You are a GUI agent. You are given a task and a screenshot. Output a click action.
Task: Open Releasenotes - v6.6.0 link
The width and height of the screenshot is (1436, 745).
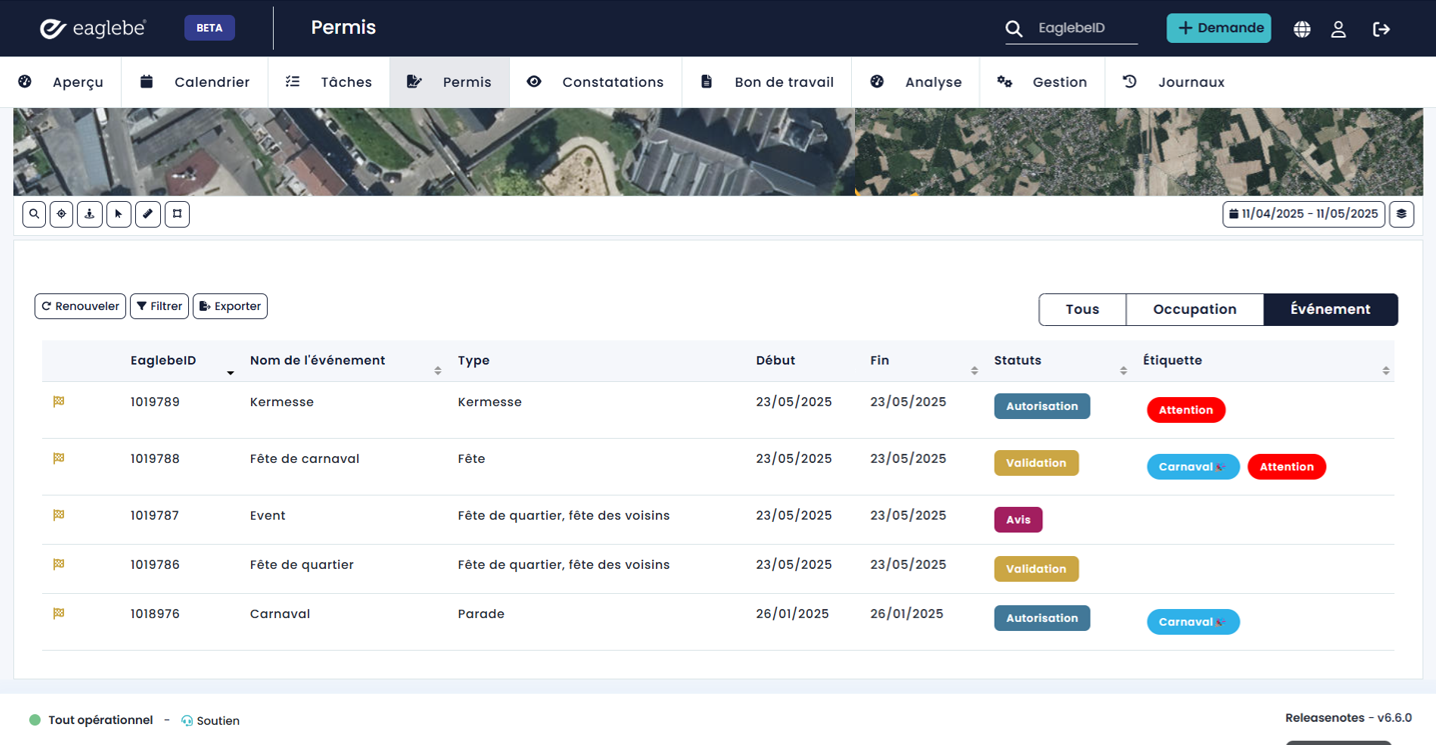coord(1348,718)
